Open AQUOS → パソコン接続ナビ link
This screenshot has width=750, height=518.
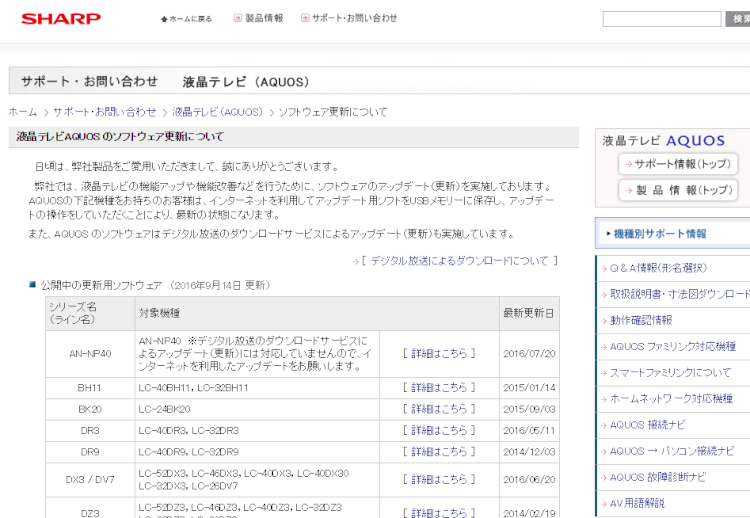[672, 451]
